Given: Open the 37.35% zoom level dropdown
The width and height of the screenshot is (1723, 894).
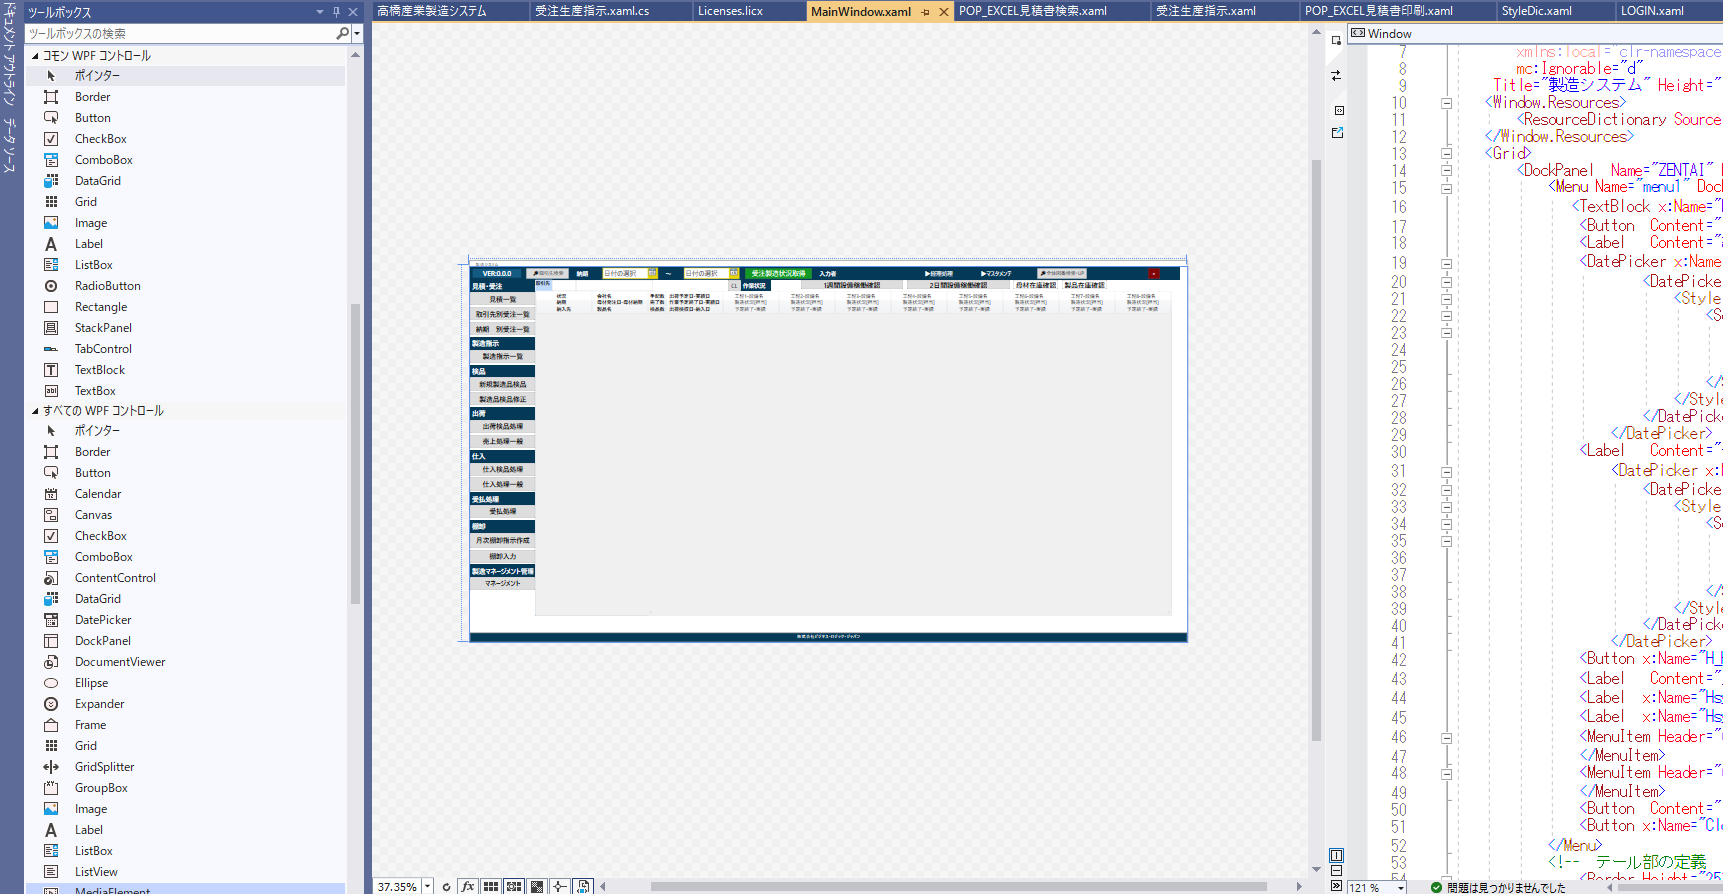Looking at the screenshot, I should coord(427,887).
